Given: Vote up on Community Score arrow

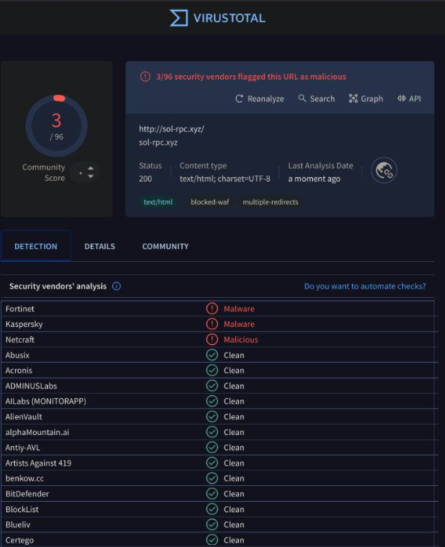Looking at the screenshot, I should [91, 168].
